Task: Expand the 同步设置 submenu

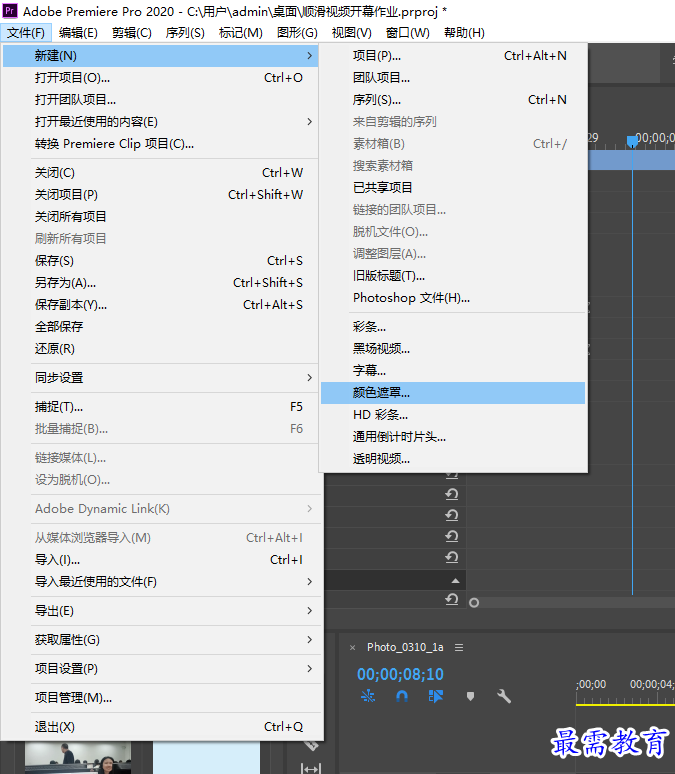Action: coord(160,378)
